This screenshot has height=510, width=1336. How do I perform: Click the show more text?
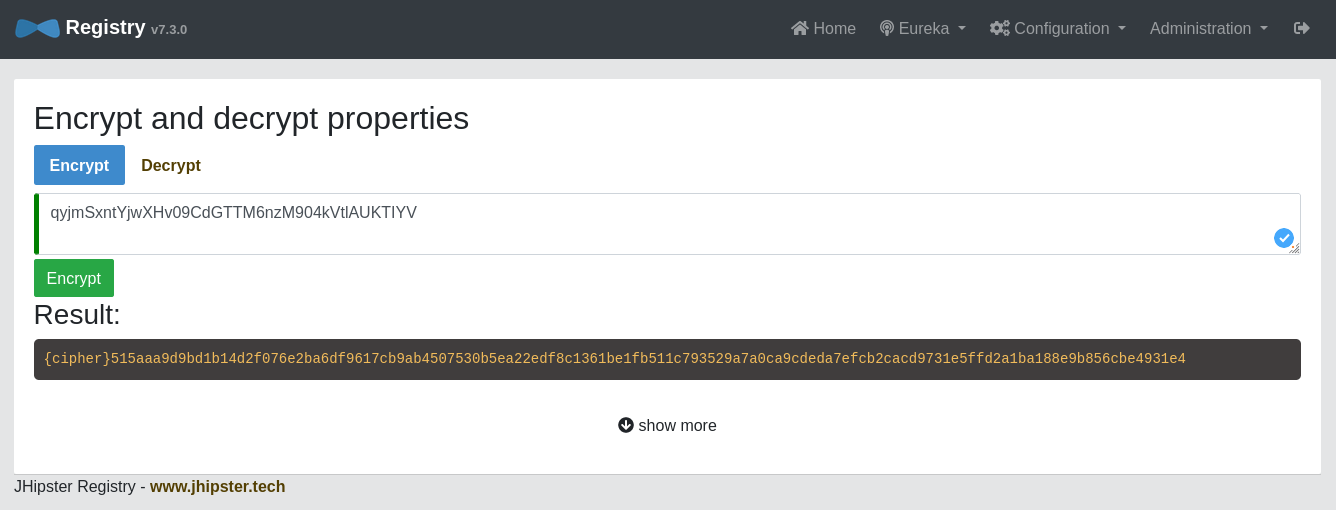coord(677,425)
